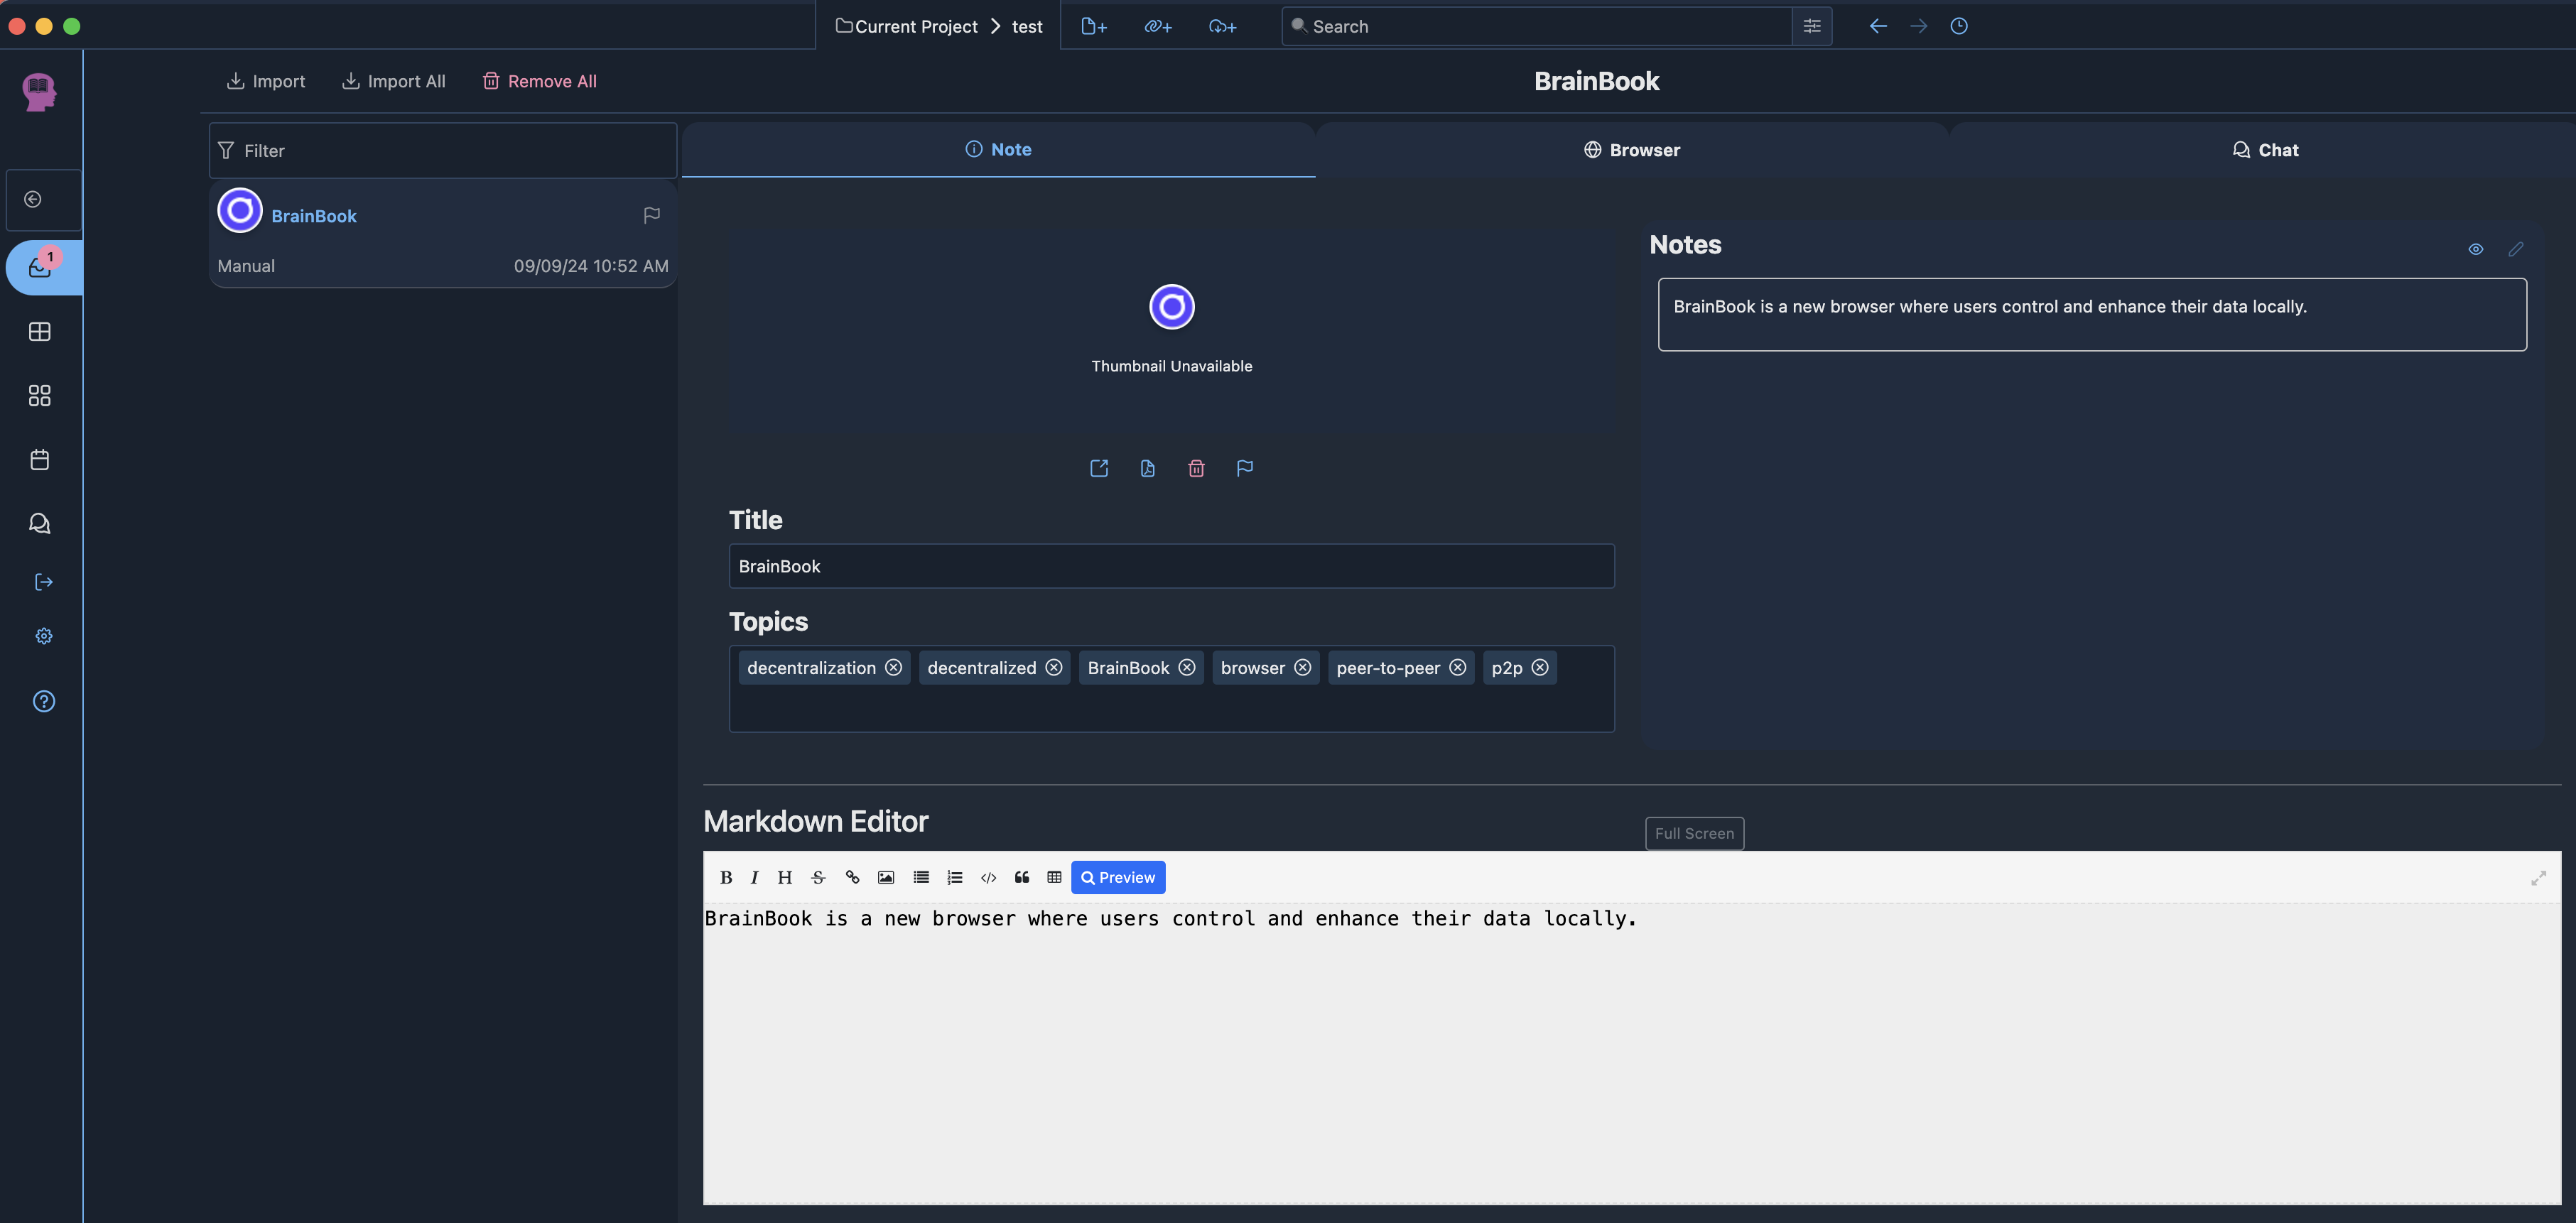Remove the decentralization topic tag

(893, 667)
